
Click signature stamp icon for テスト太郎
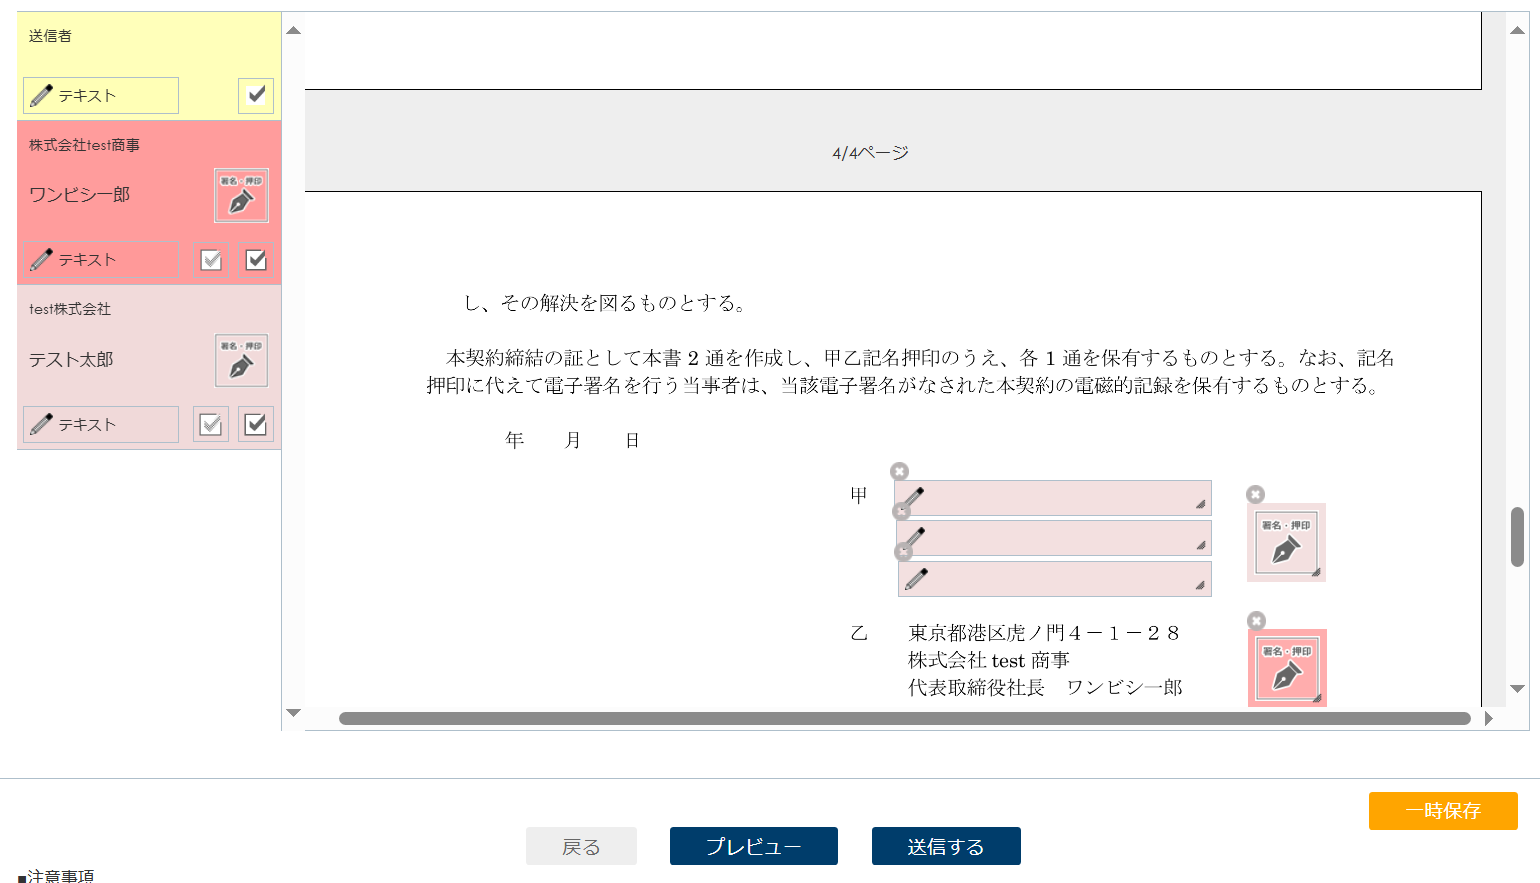coord(241,360)
